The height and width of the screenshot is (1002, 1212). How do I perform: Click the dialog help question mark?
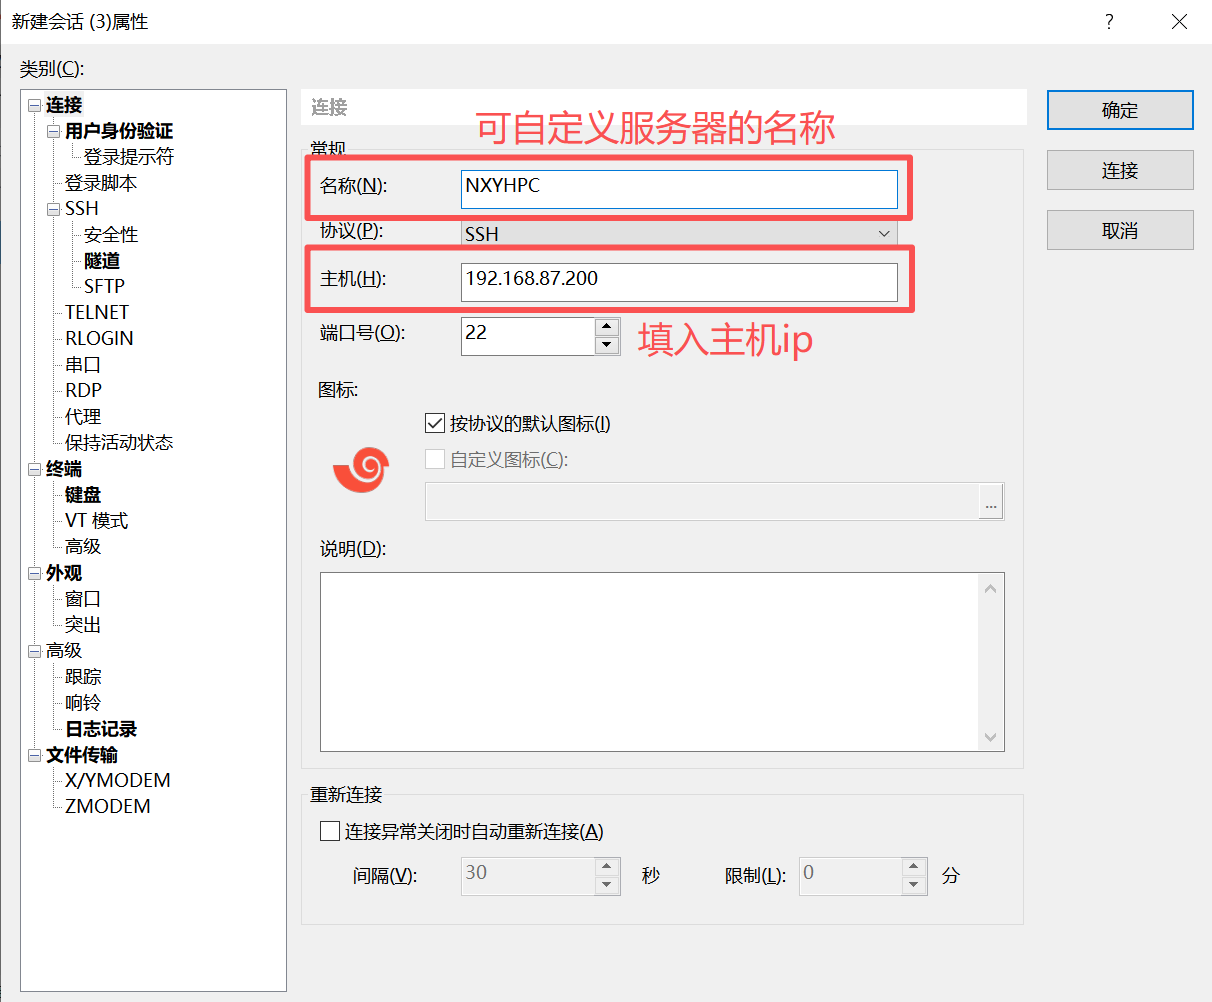[x=1109, y=21]
